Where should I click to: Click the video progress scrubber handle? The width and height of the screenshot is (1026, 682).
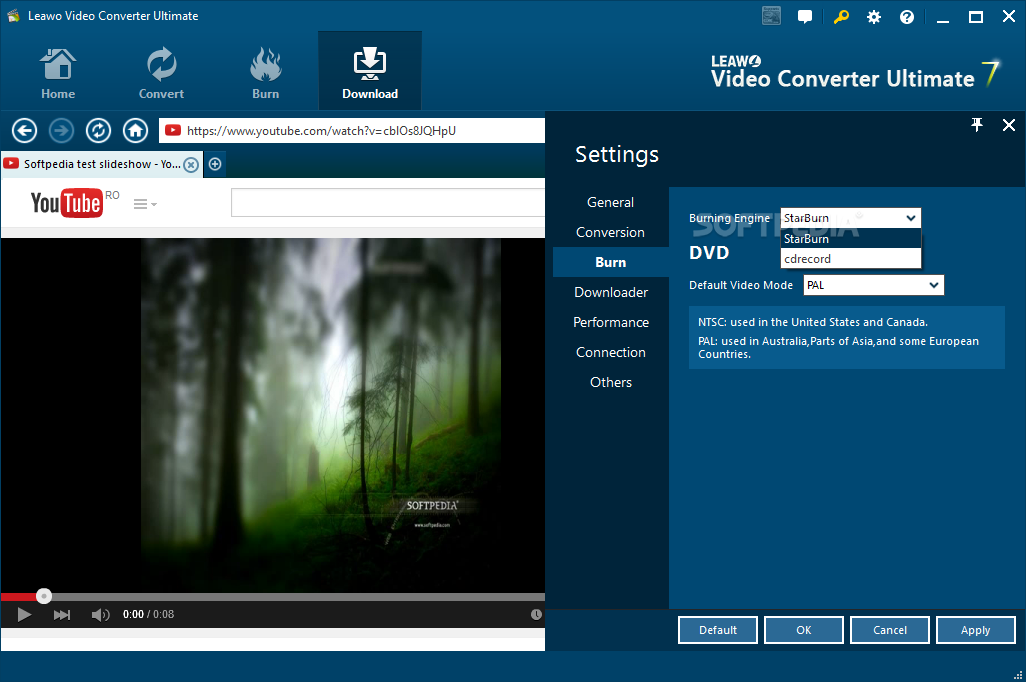tap(44, 596)
